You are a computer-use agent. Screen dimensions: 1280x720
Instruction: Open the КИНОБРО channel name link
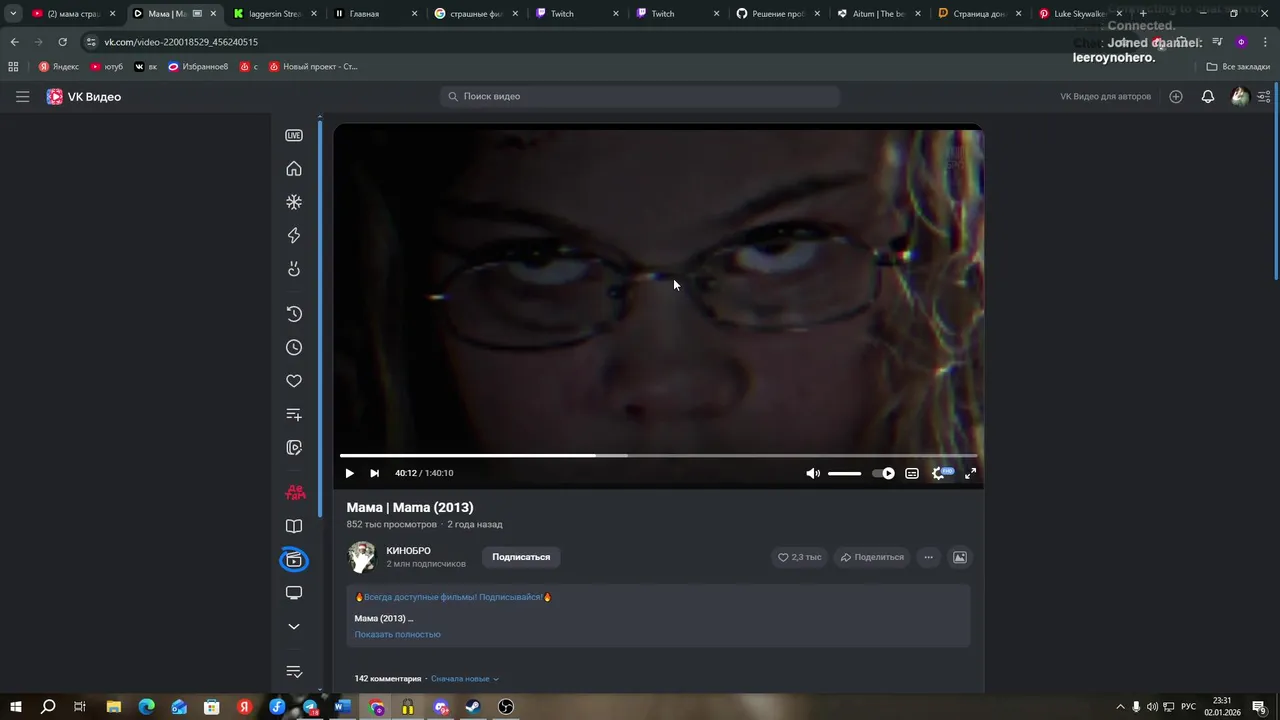[409, 551]
